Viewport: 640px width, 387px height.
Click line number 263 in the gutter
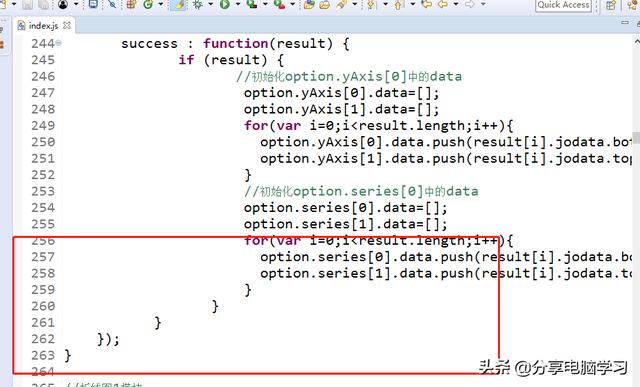pos(43,356)
